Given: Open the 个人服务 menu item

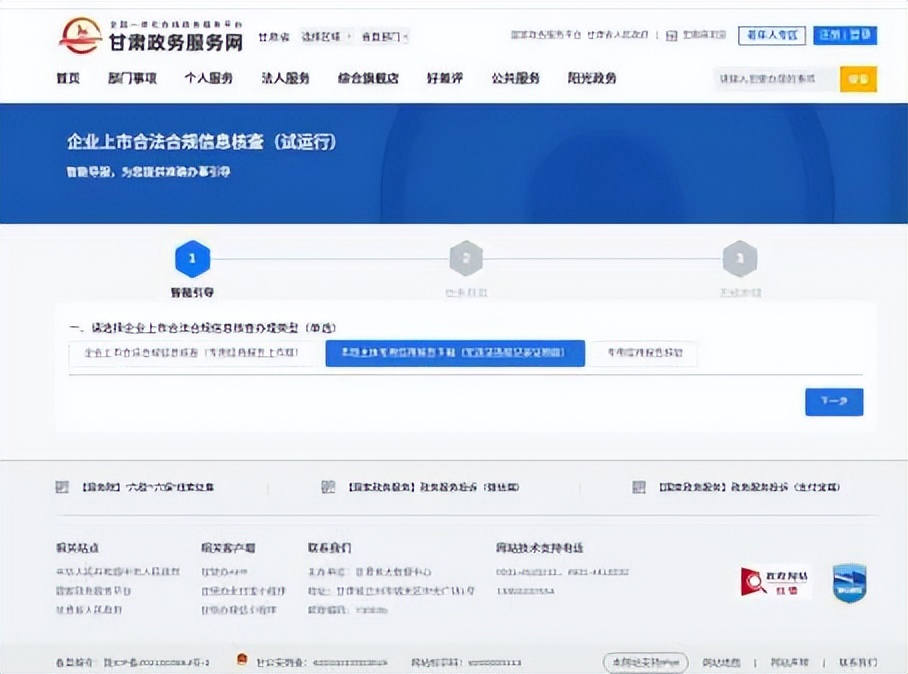Looking at the screenshot, I should click(x=208, y=78).
